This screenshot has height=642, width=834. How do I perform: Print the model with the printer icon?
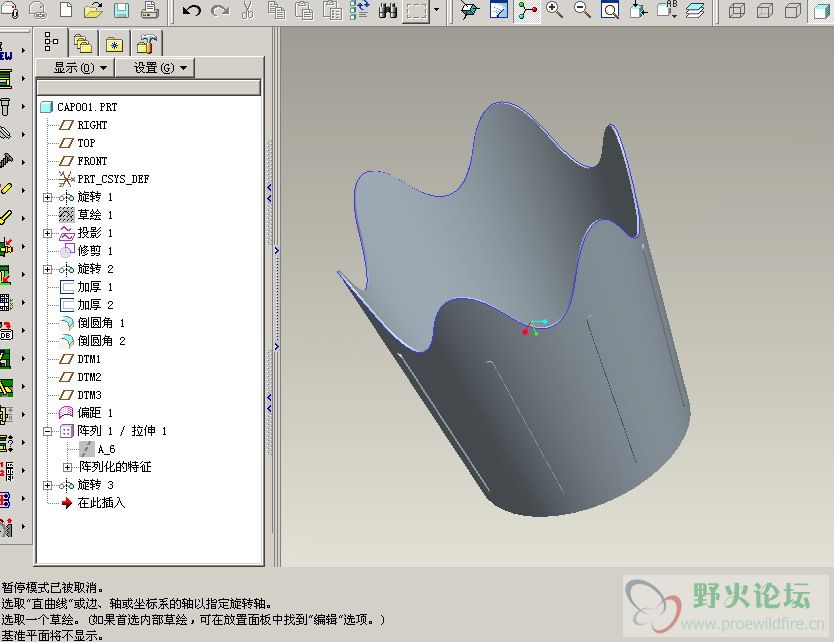(x=149, y=10)
